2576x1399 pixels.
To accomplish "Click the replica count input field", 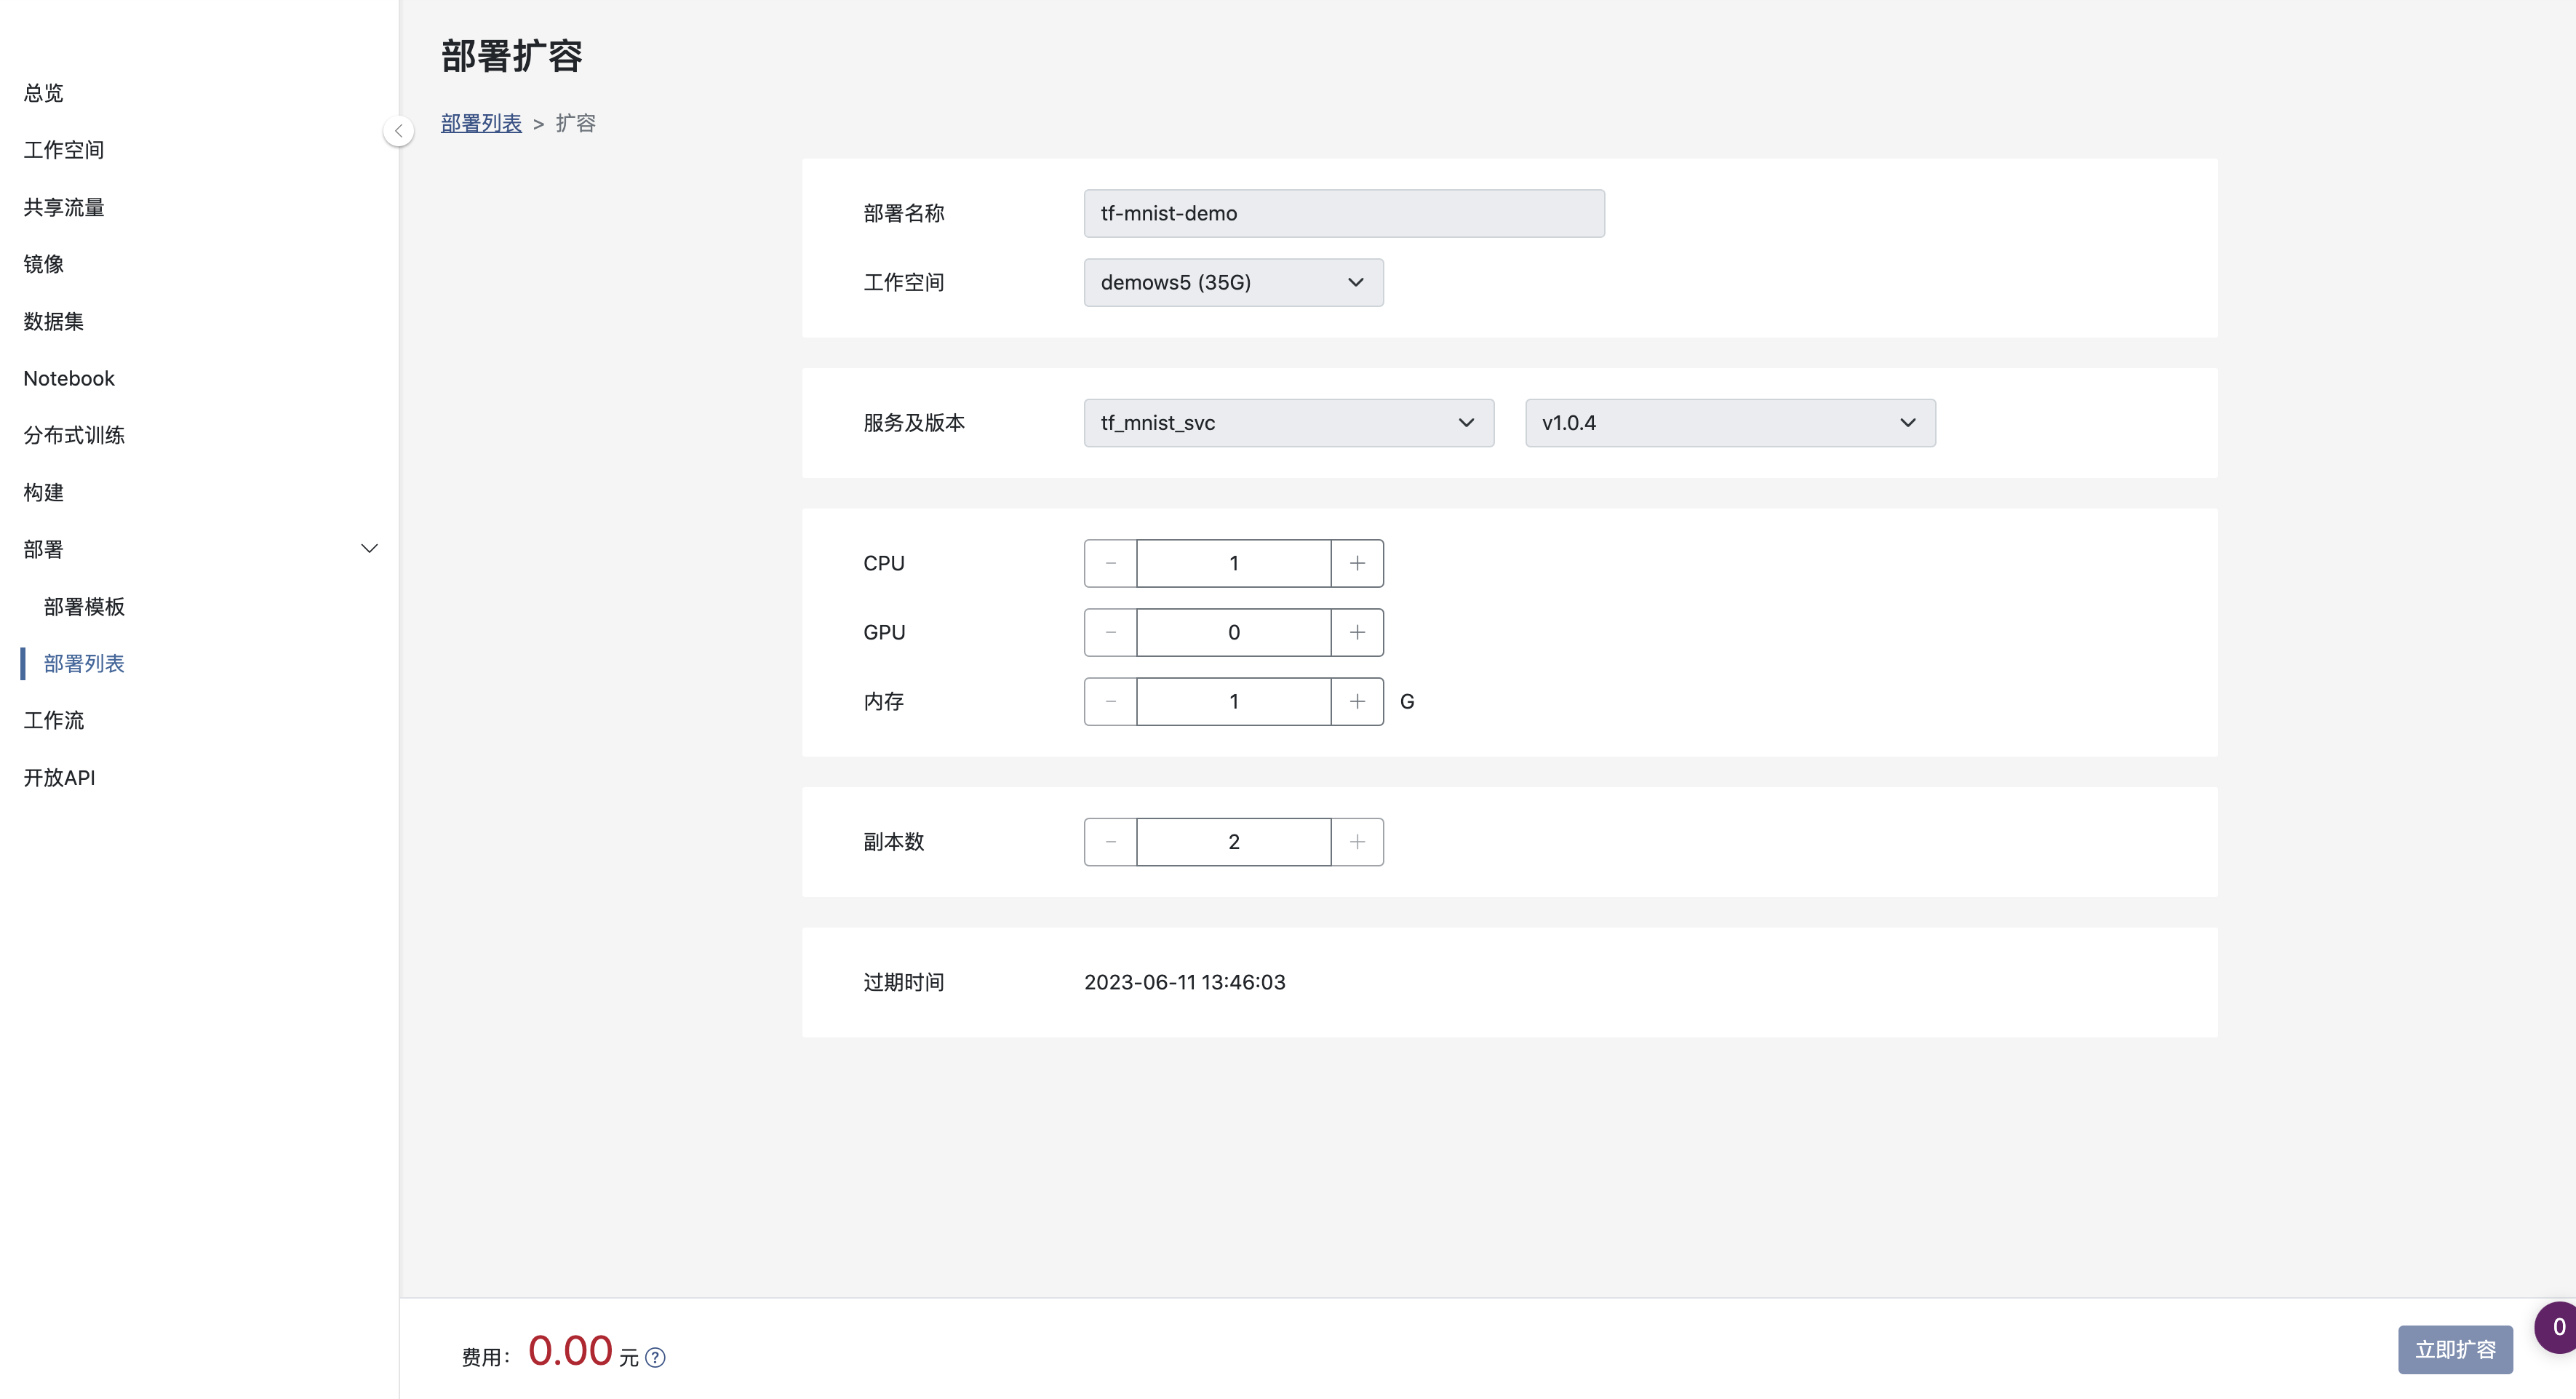I will click(1233, 842).
